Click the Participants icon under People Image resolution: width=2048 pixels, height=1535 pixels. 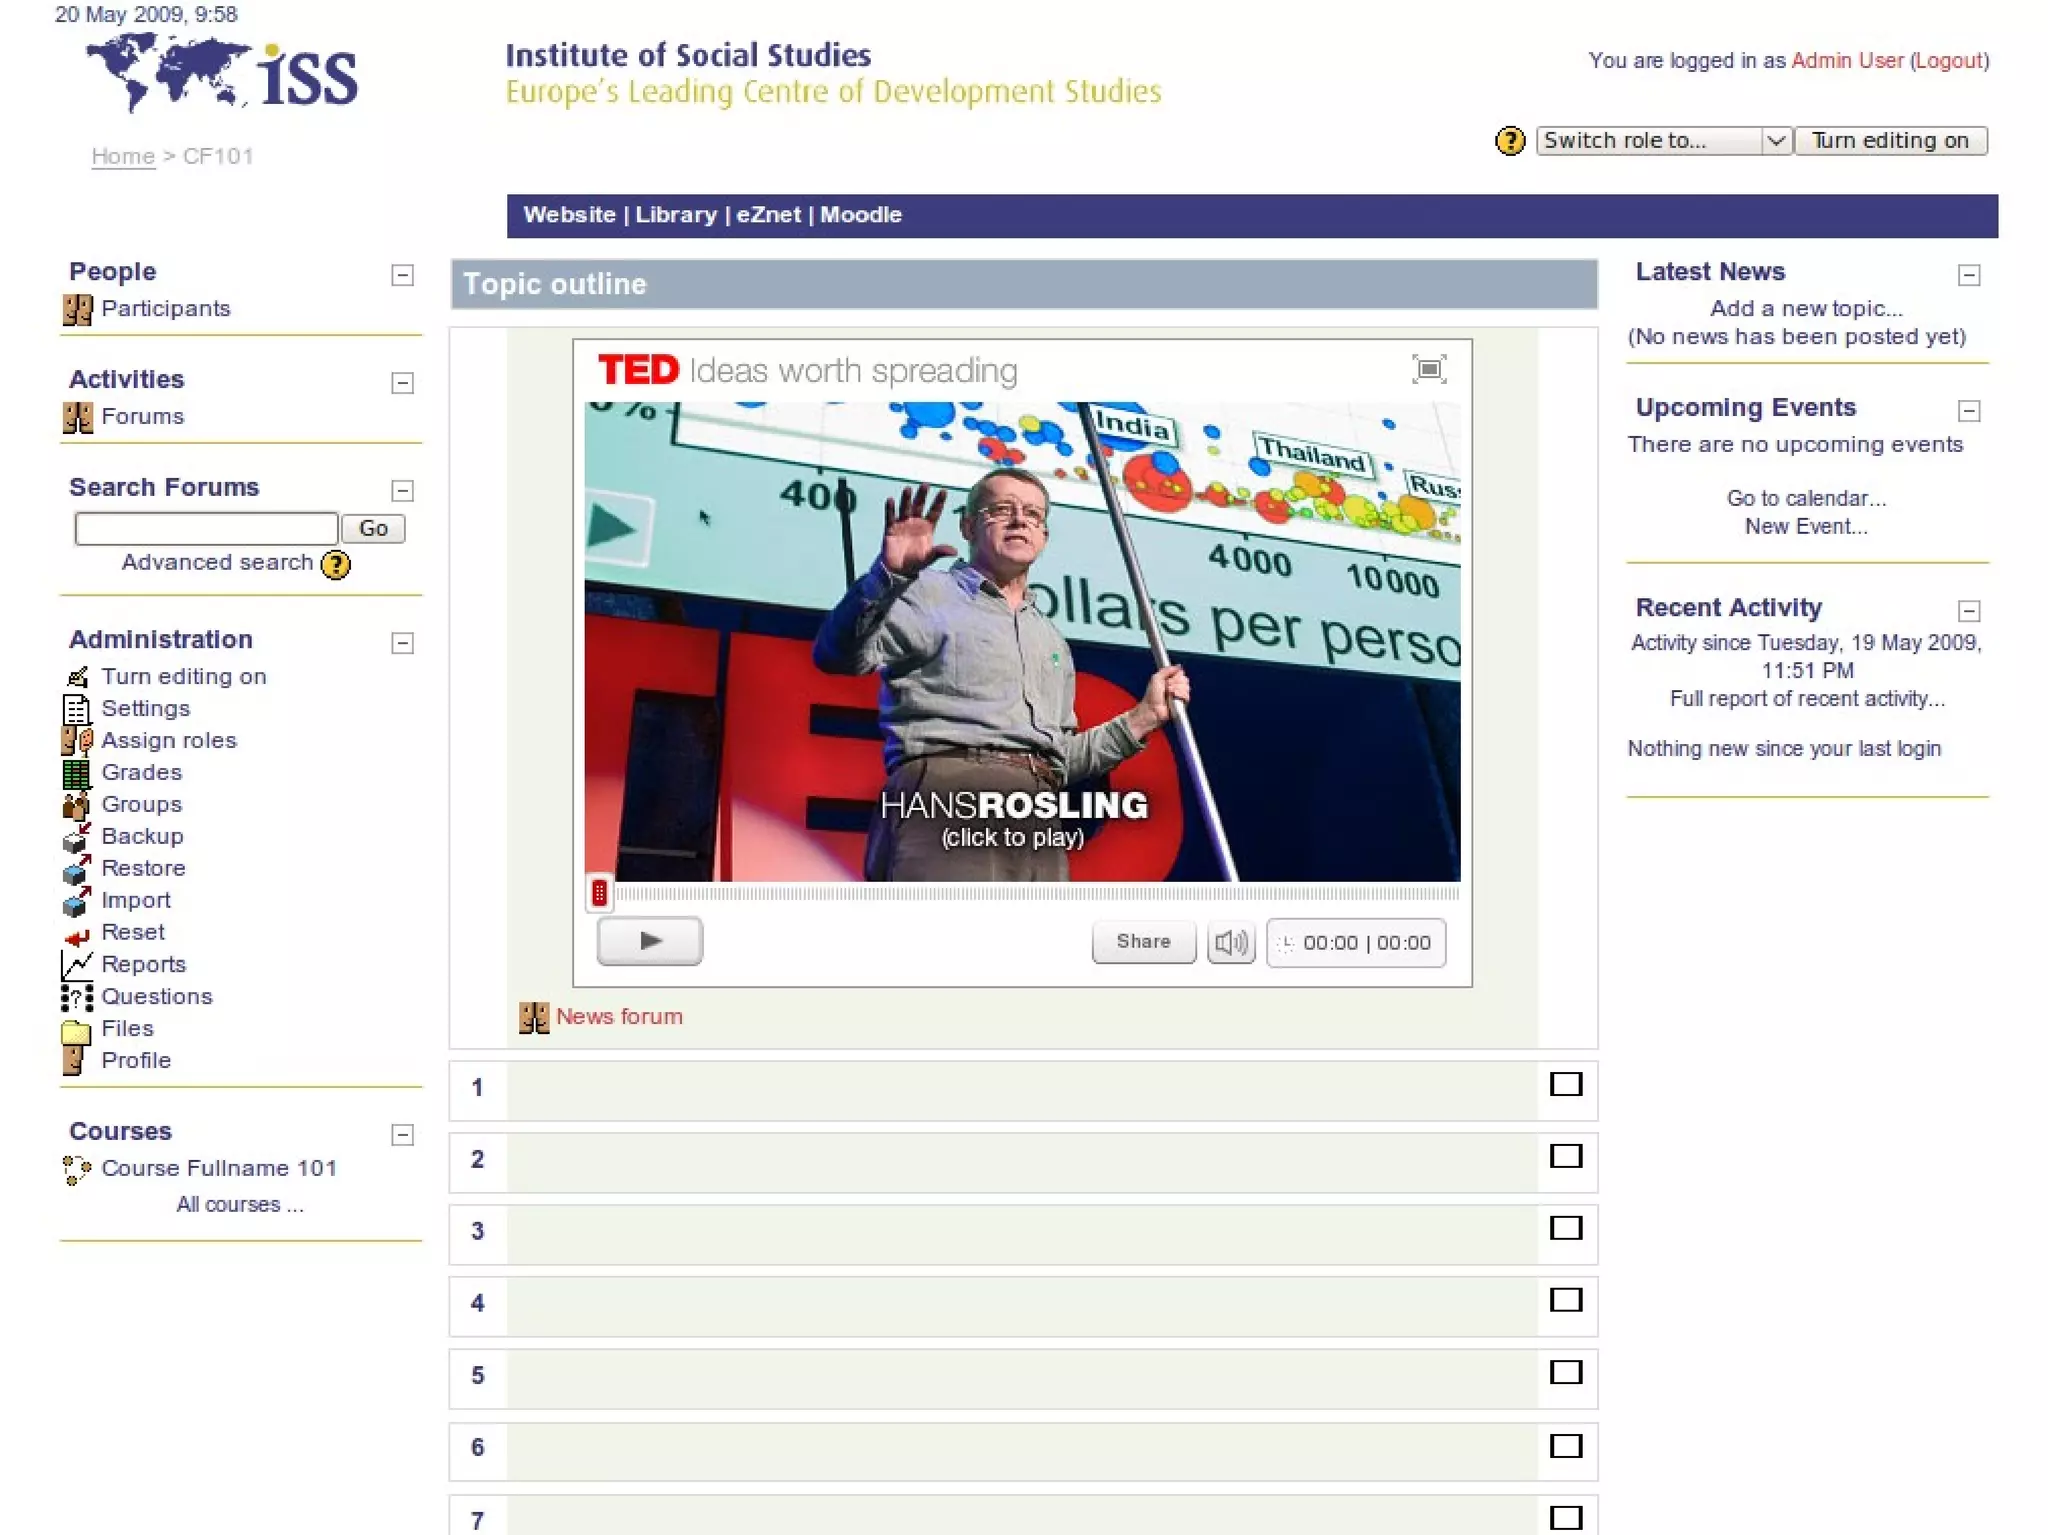[77, 309]
